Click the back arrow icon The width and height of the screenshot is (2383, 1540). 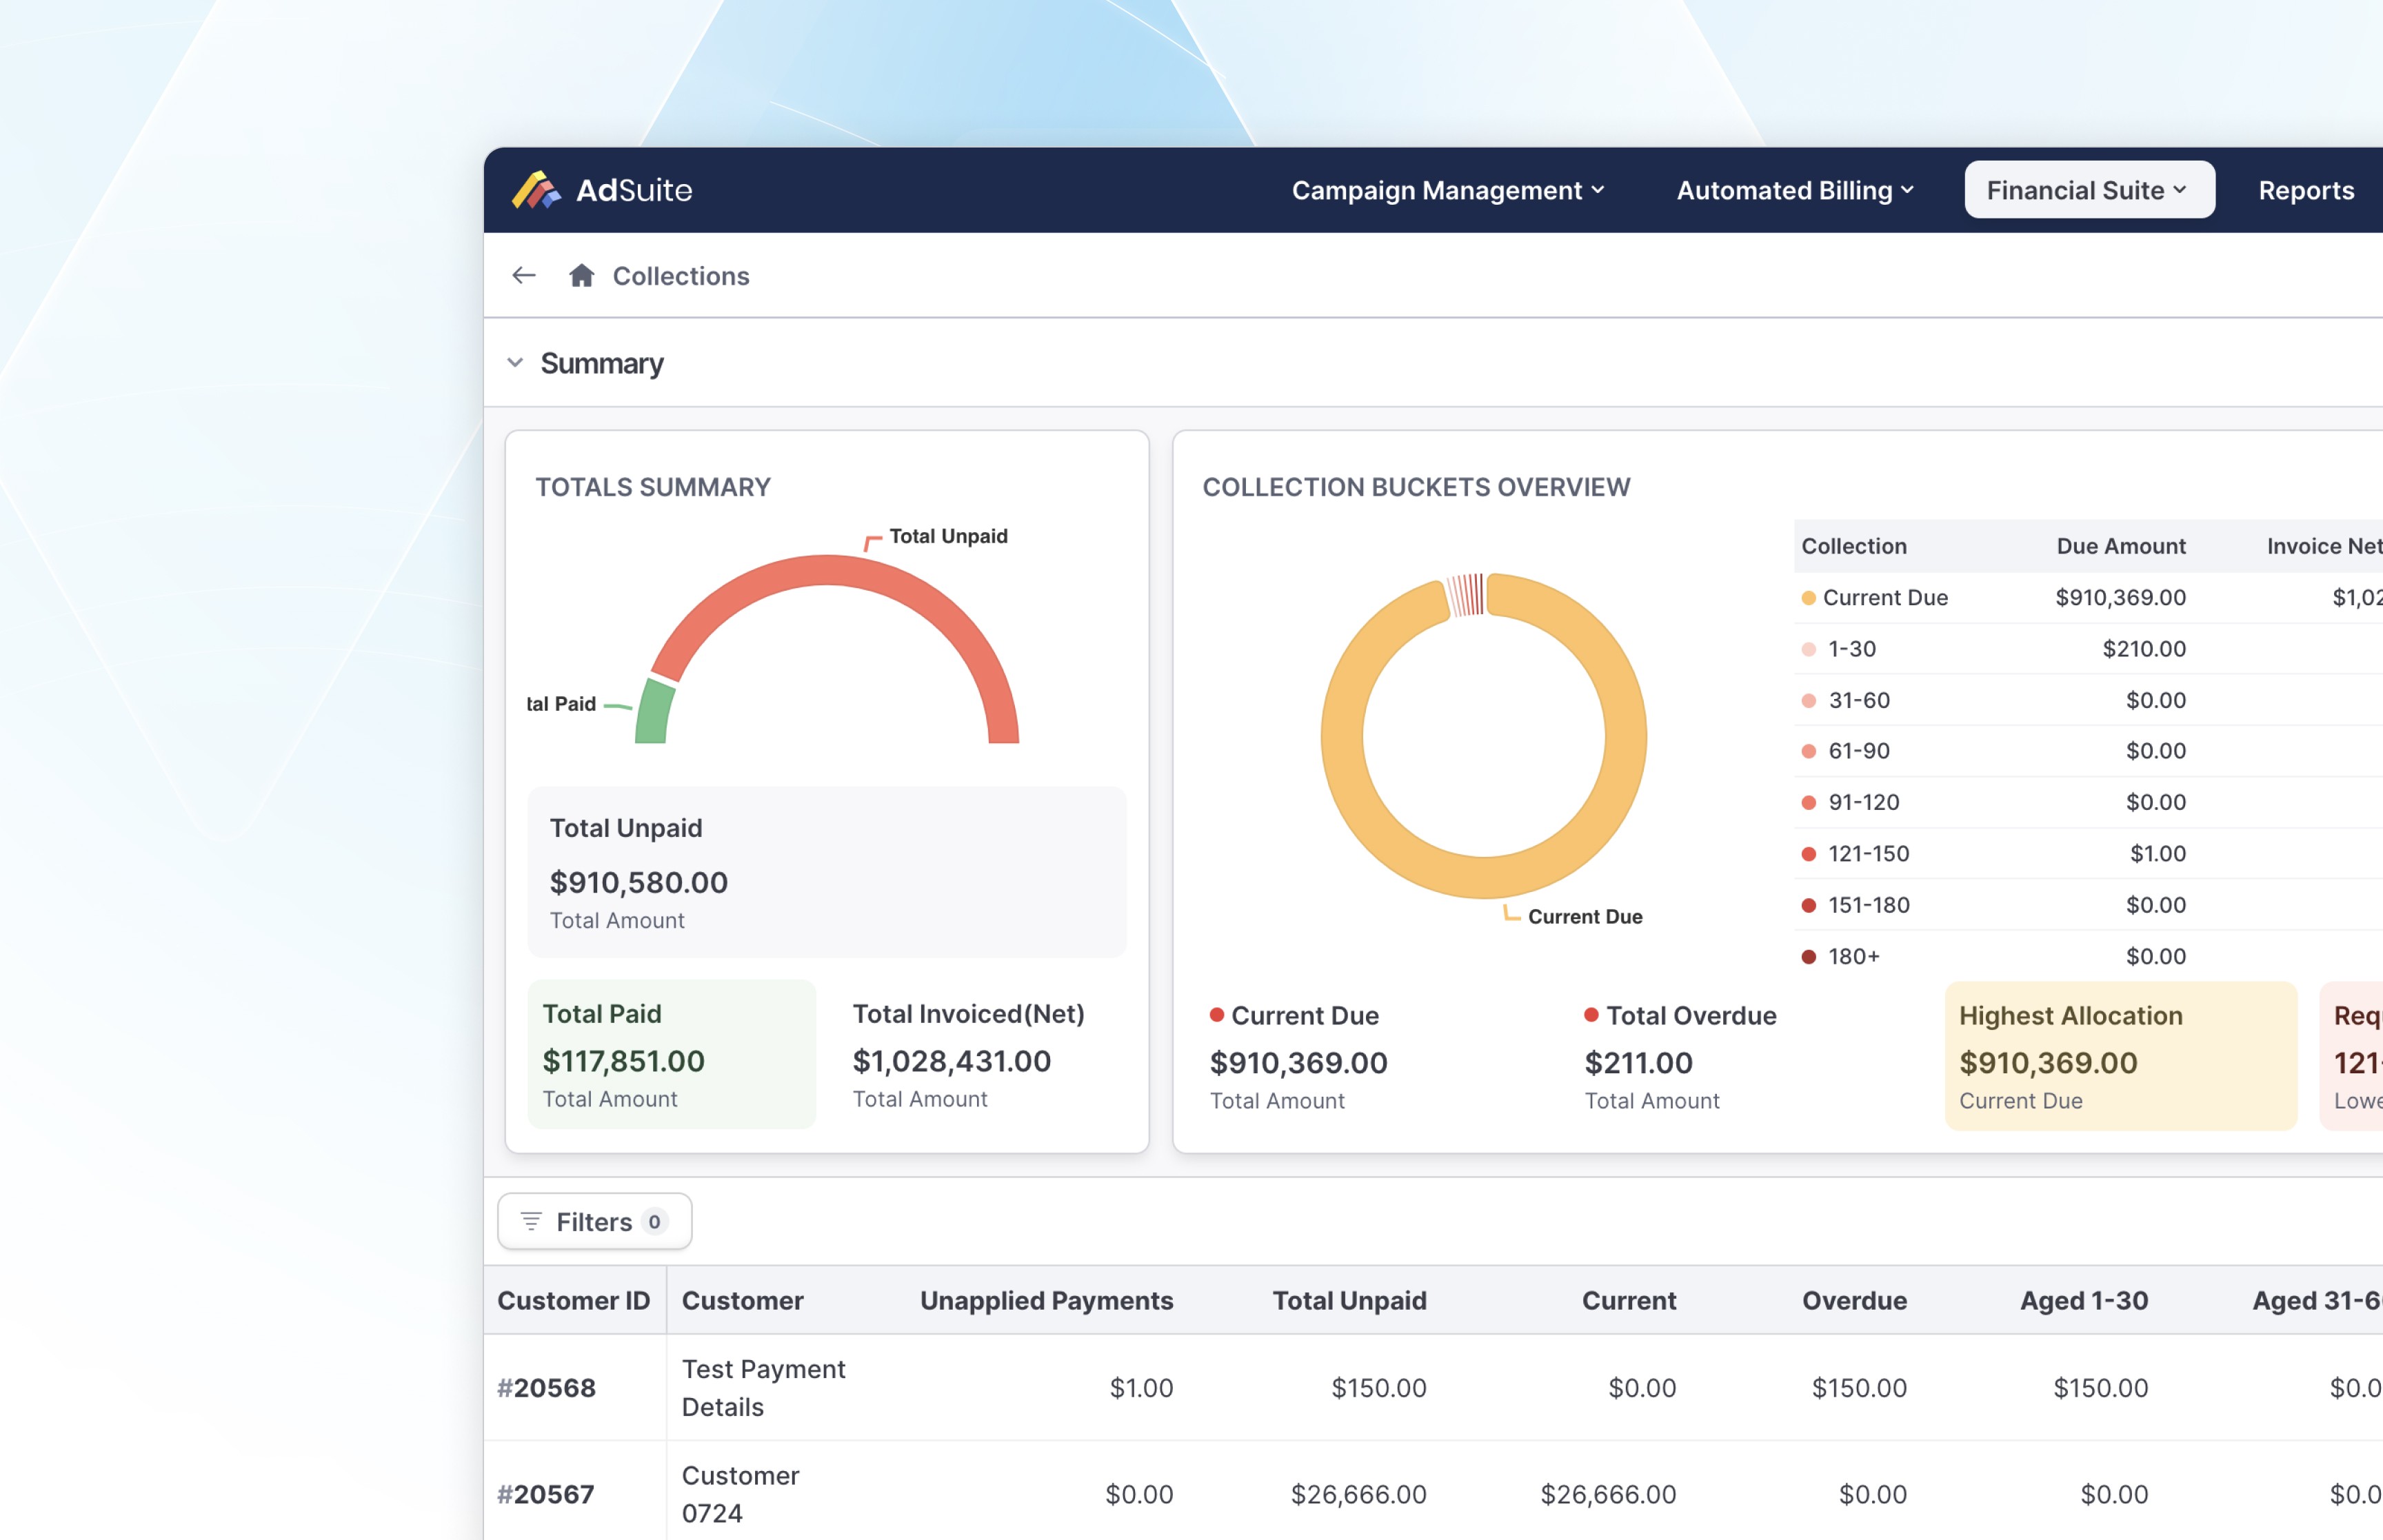[x=524, y=276]
